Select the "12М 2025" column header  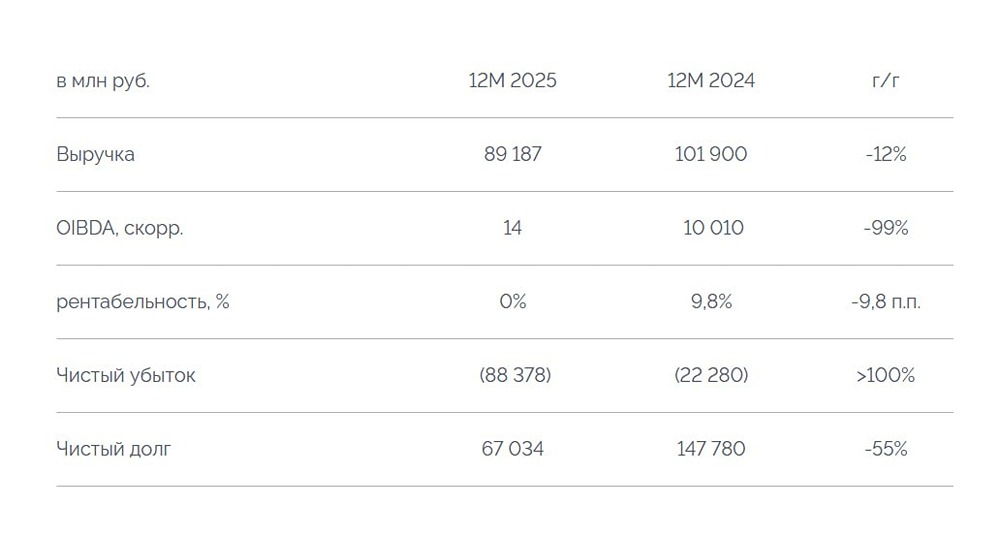click(x=512, y=81)
